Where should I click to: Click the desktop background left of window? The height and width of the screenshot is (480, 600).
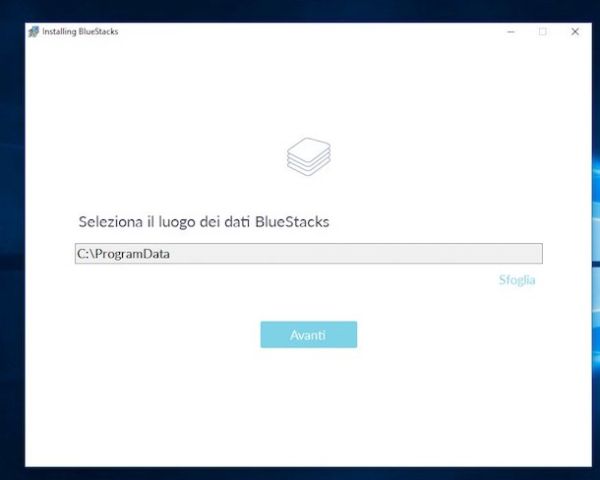click(12, 230)
